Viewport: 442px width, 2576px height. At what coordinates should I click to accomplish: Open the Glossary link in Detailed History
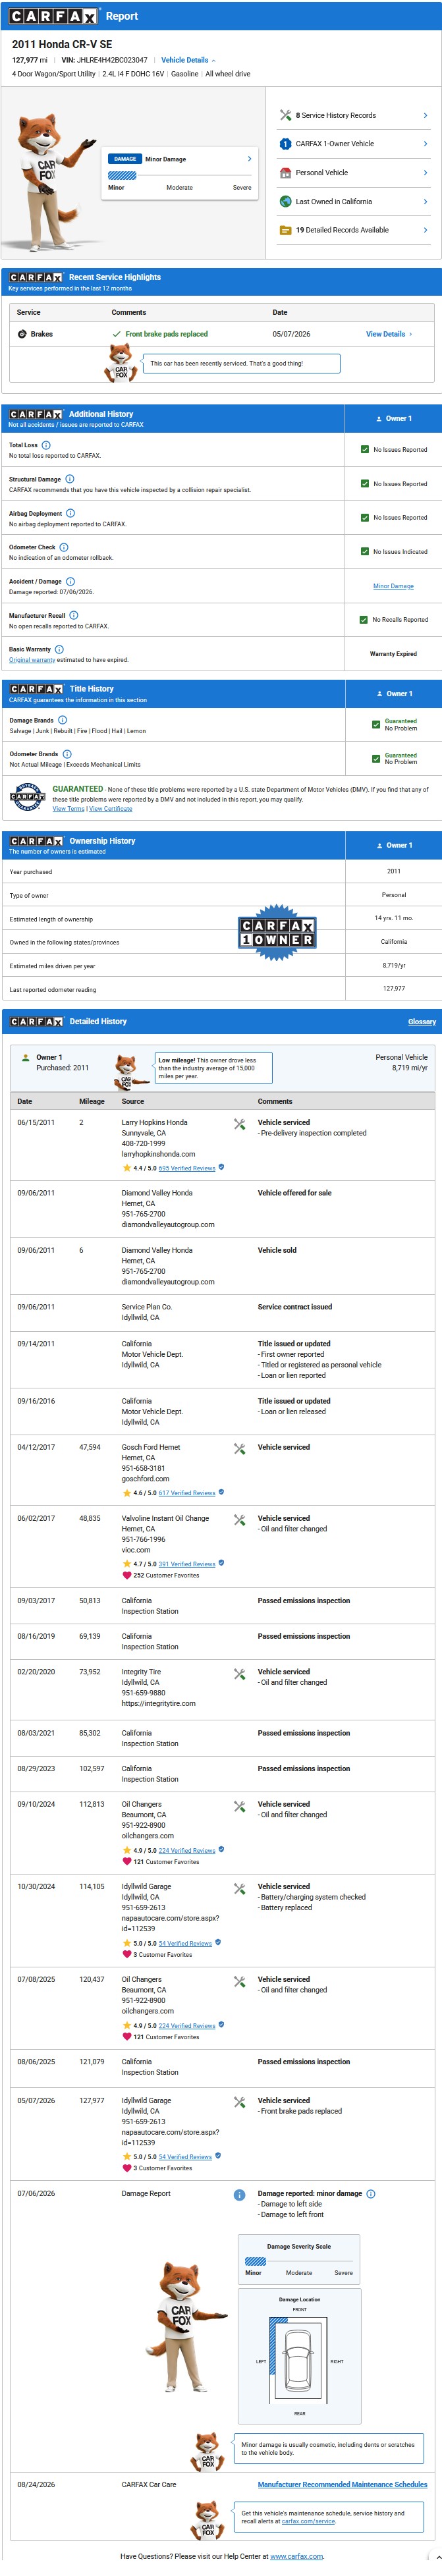tap(422, 1022)
